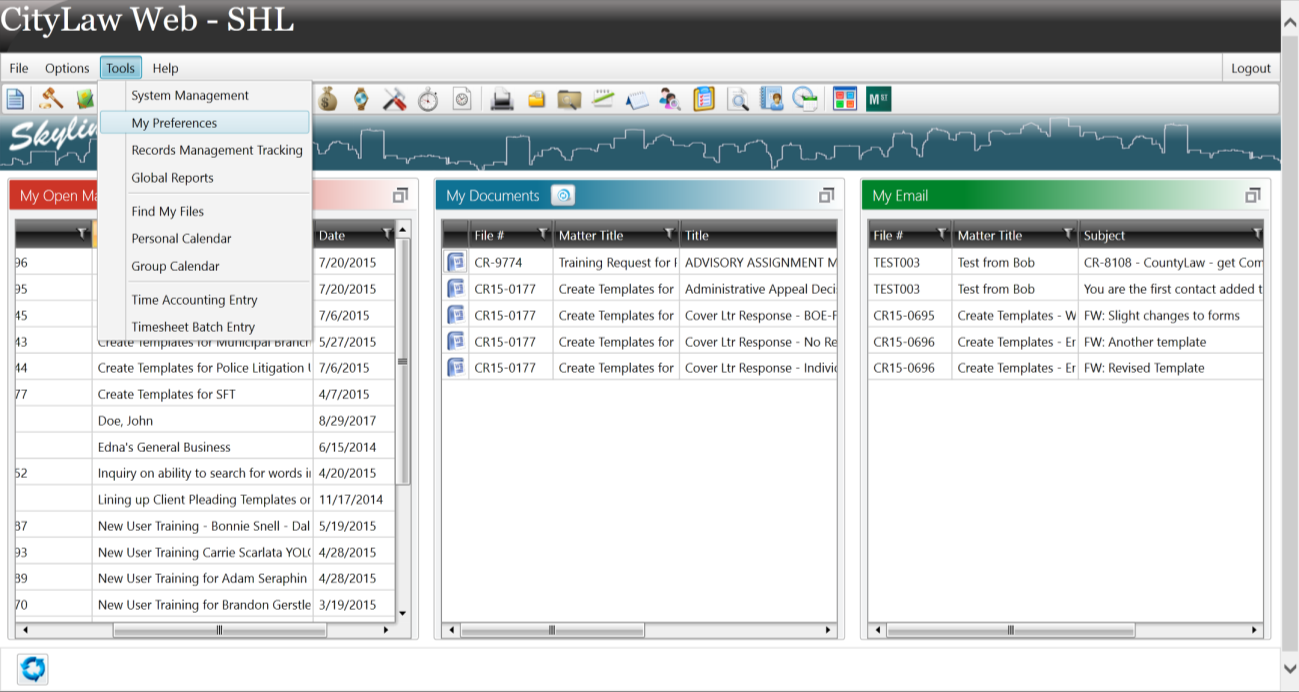The image size is (1299, 692).
Task: Select the gavel matters icon in toolbar
Action: 48,98
